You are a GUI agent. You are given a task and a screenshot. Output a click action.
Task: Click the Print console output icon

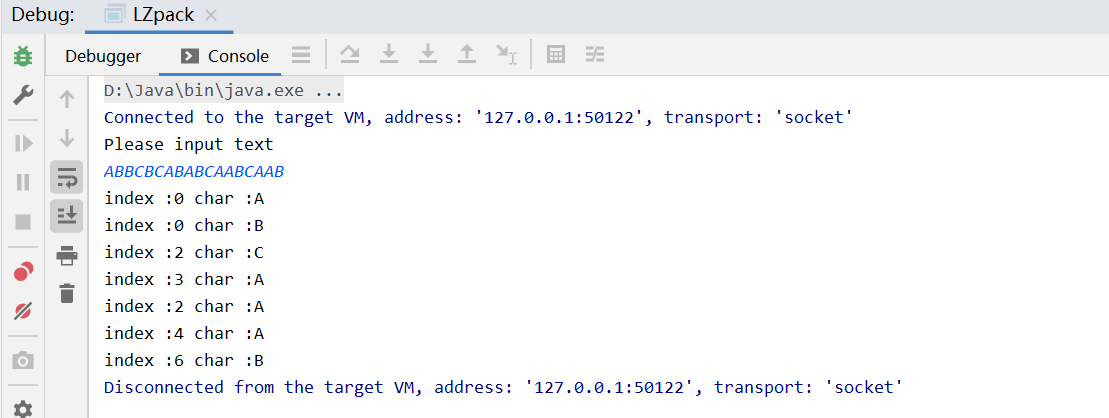[x=67, y=255]
